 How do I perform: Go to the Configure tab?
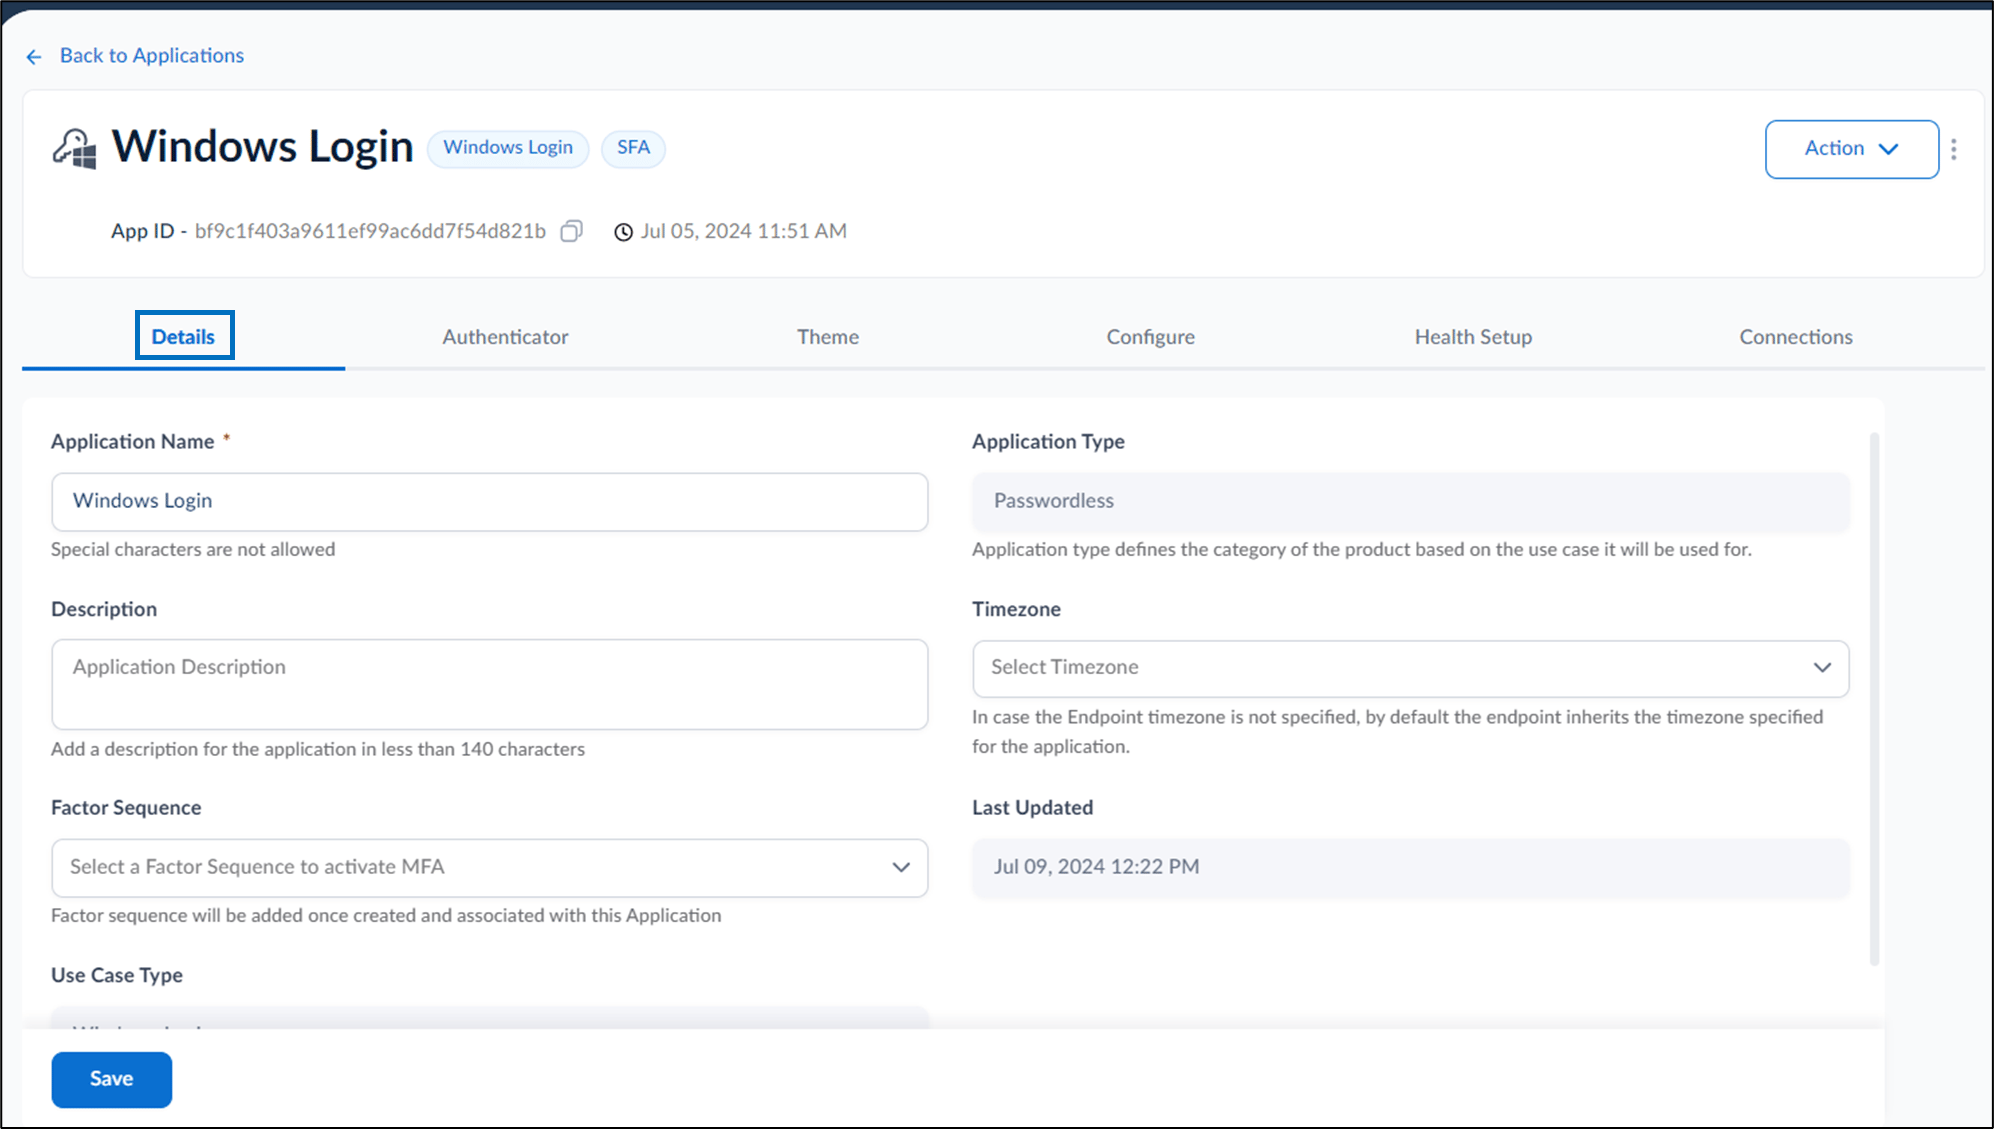[x=1150, y=337]
